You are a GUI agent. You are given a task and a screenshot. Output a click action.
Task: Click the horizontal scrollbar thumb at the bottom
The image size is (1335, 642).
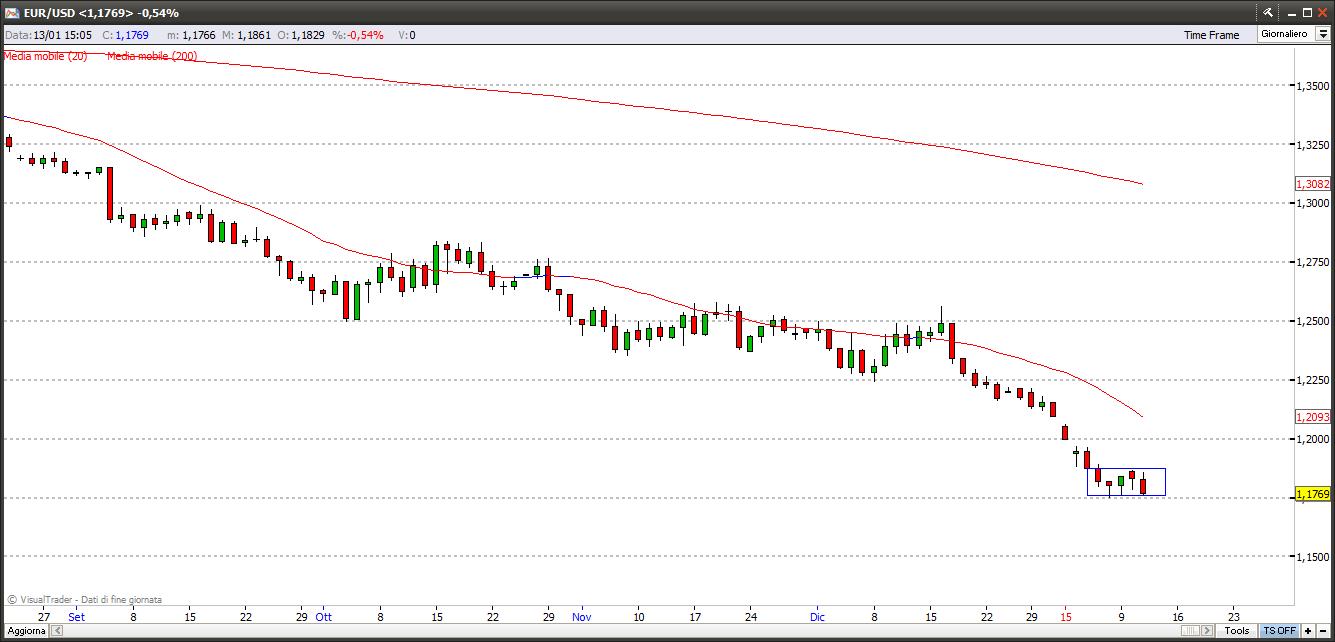(x=1190, y=631)
